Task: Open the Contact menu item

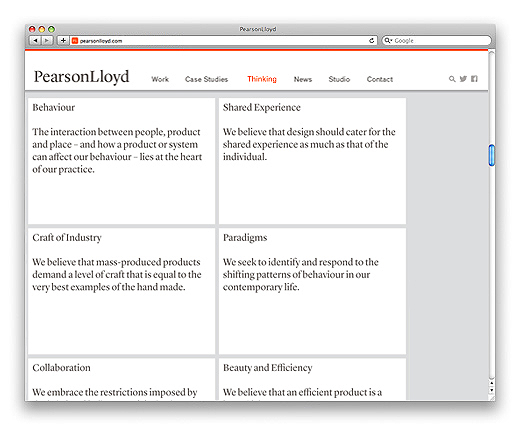Action: click(x=380, y=79)
